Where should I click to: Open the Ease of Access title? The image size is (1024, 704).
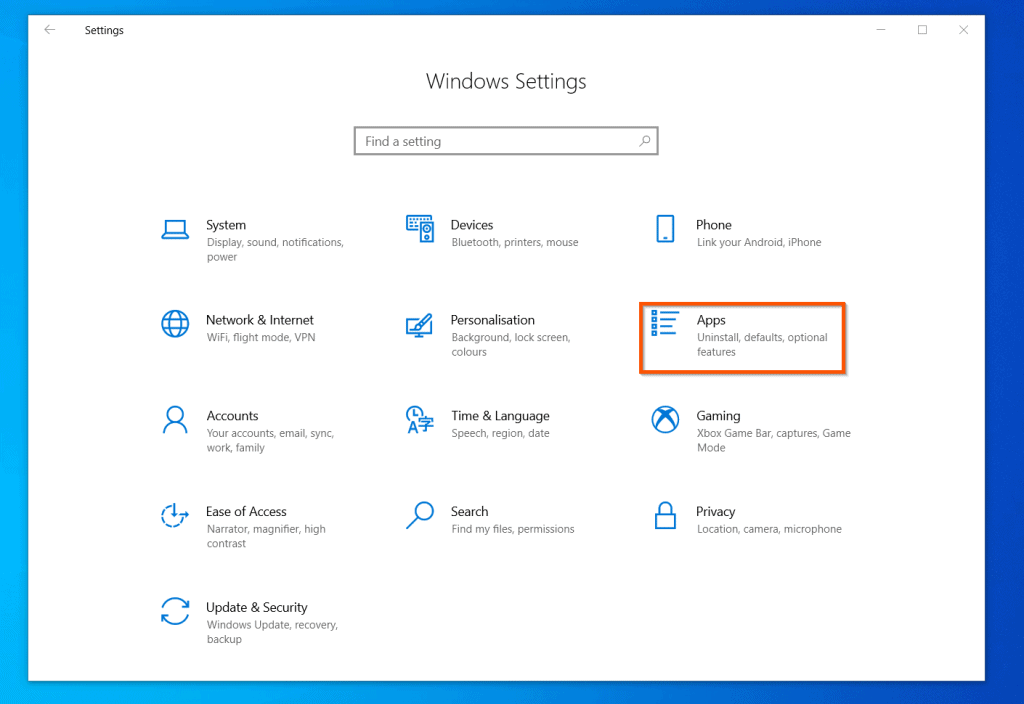[x=246, y=511]
